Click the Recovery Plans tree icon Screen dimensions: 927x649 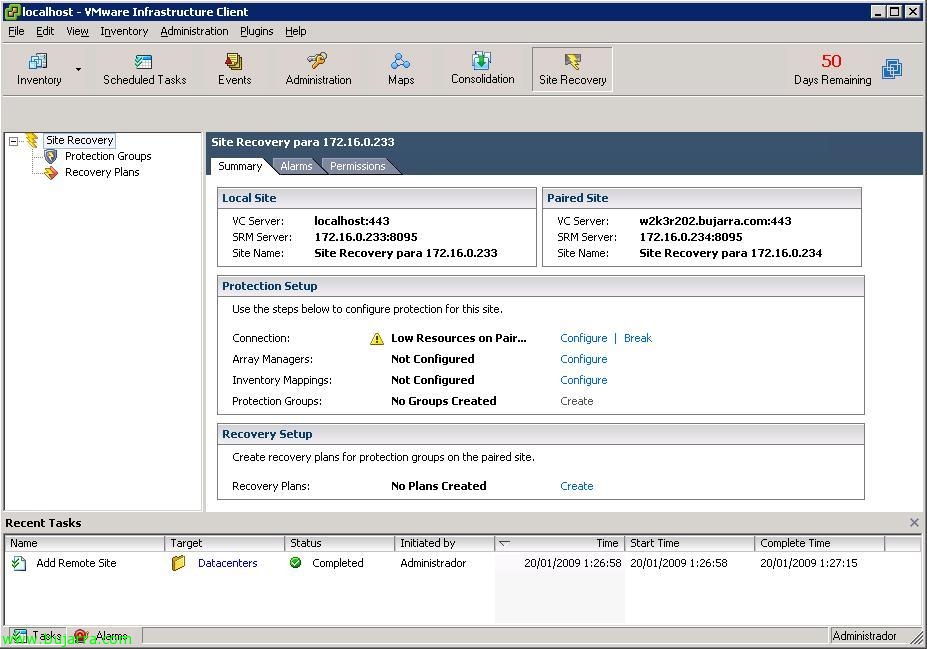point(51,173)
